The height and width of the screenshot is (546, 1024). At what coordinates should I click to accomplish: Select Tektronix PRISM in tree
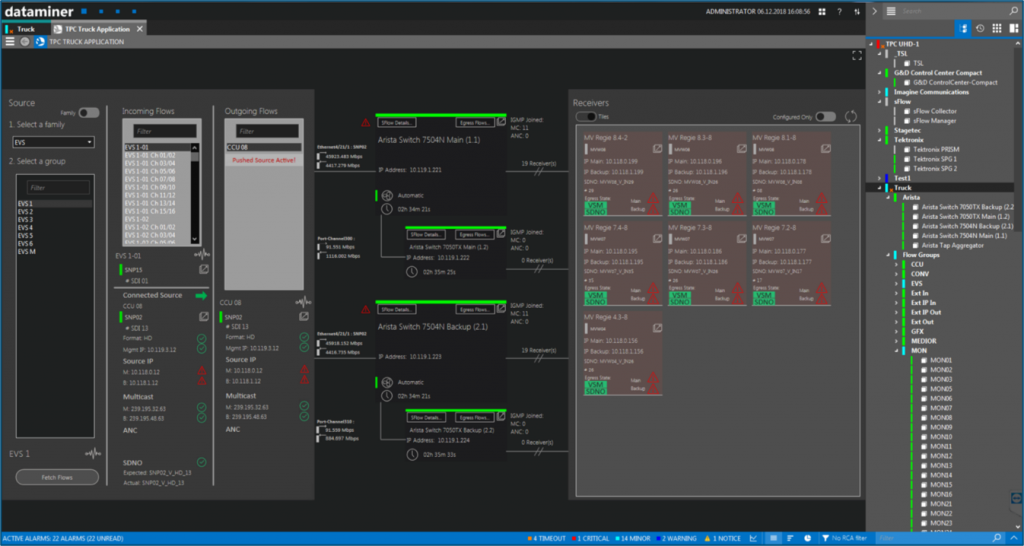(936, 149)
